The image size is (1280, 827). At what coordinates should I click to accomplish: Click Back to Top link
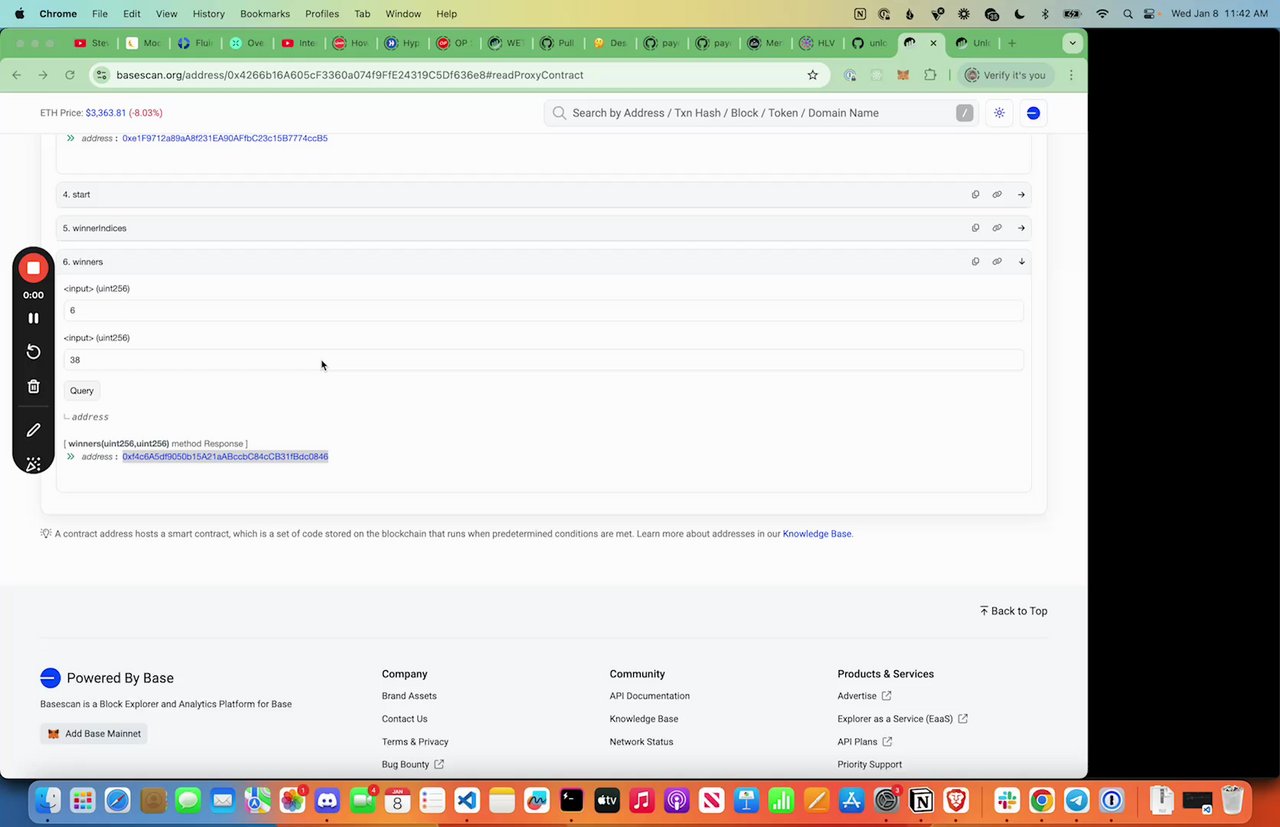coord(1013,611)
